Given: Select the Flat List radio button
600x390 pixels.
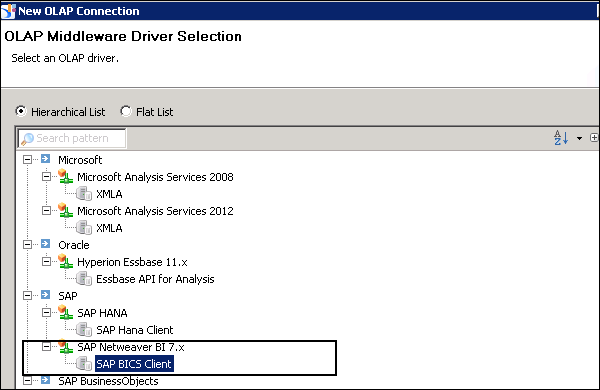Looking at the screenshot, I should point(126,111).
